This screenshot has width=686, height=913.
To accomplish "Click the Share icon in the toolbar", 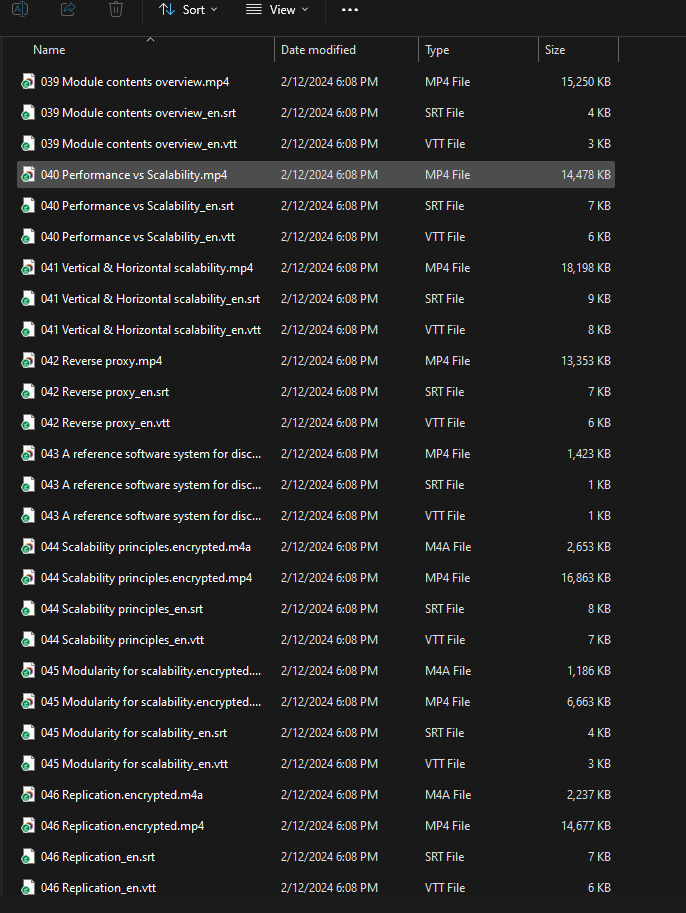I will click(68, 9).
